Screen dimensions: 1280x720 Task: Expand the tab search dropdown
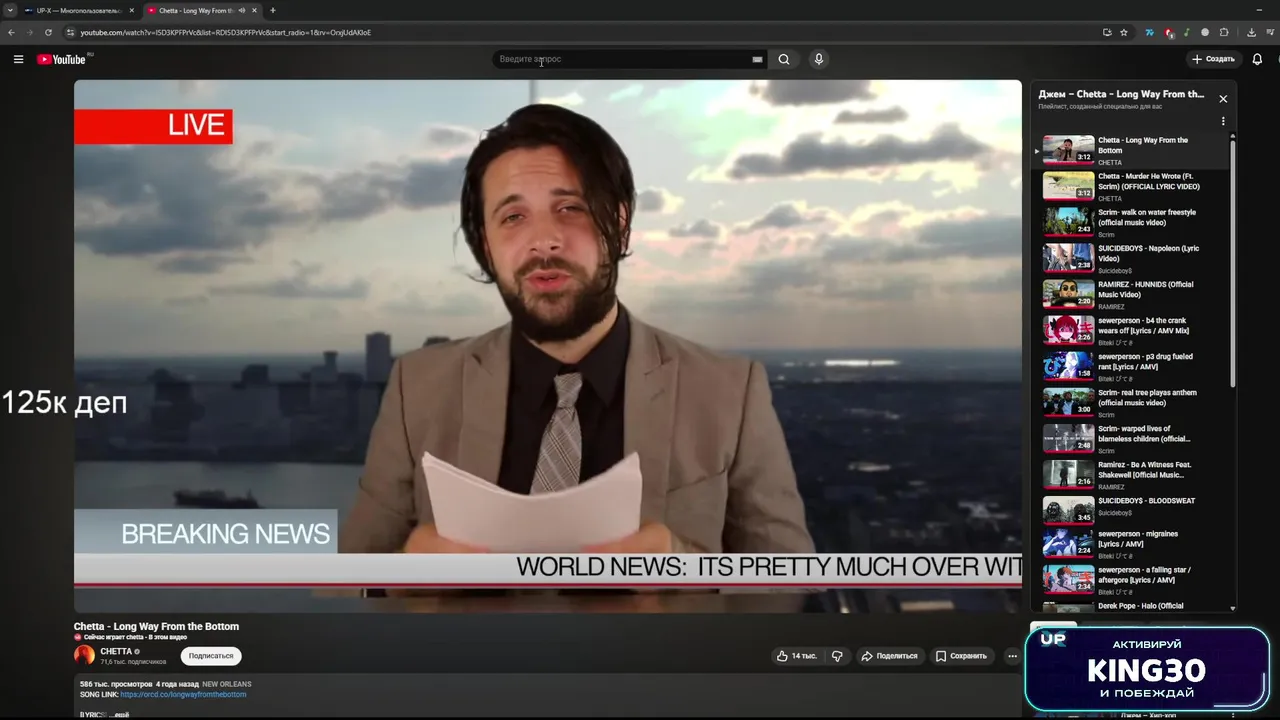[x=10, y=10]
